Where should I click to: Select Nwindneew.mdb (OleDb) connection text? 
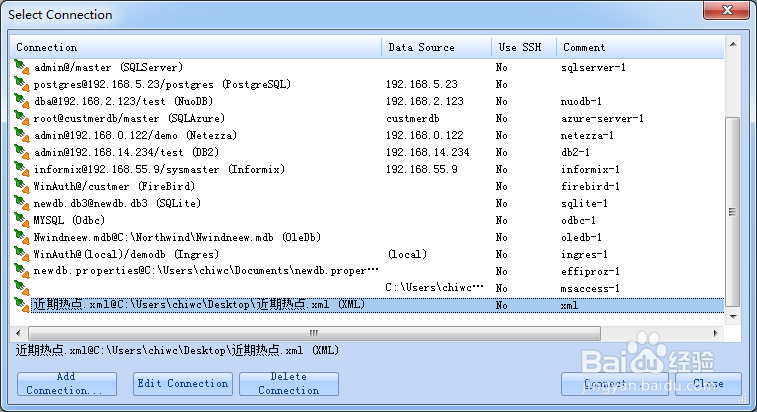pos(177,237)
